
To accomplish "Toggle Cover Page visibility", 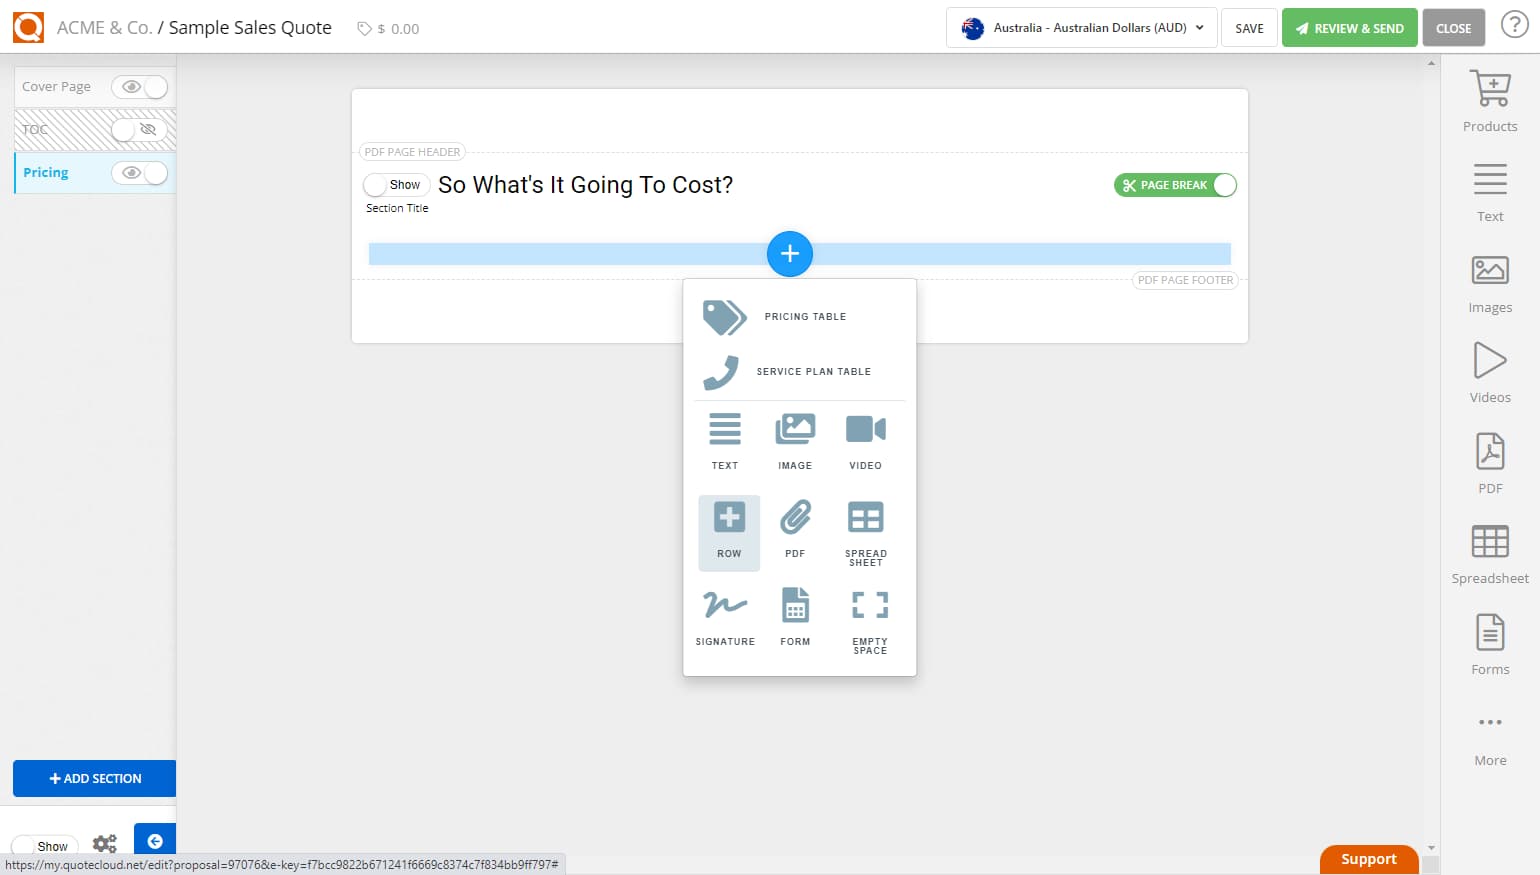I will click(140, 87).
